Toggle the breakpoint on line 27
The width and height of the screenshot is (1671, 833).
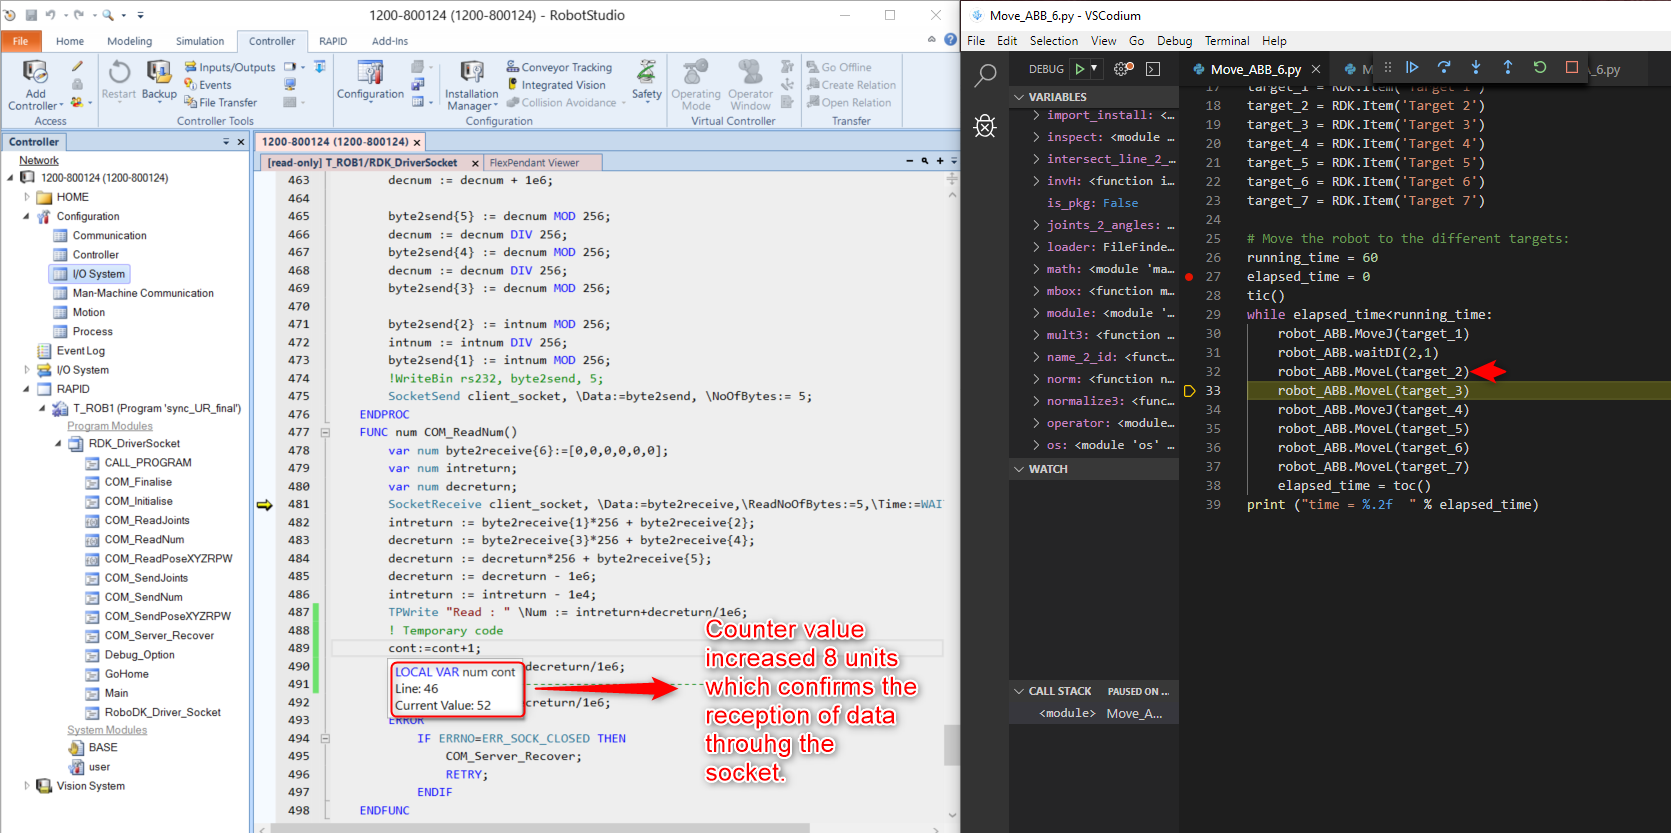1189,277
